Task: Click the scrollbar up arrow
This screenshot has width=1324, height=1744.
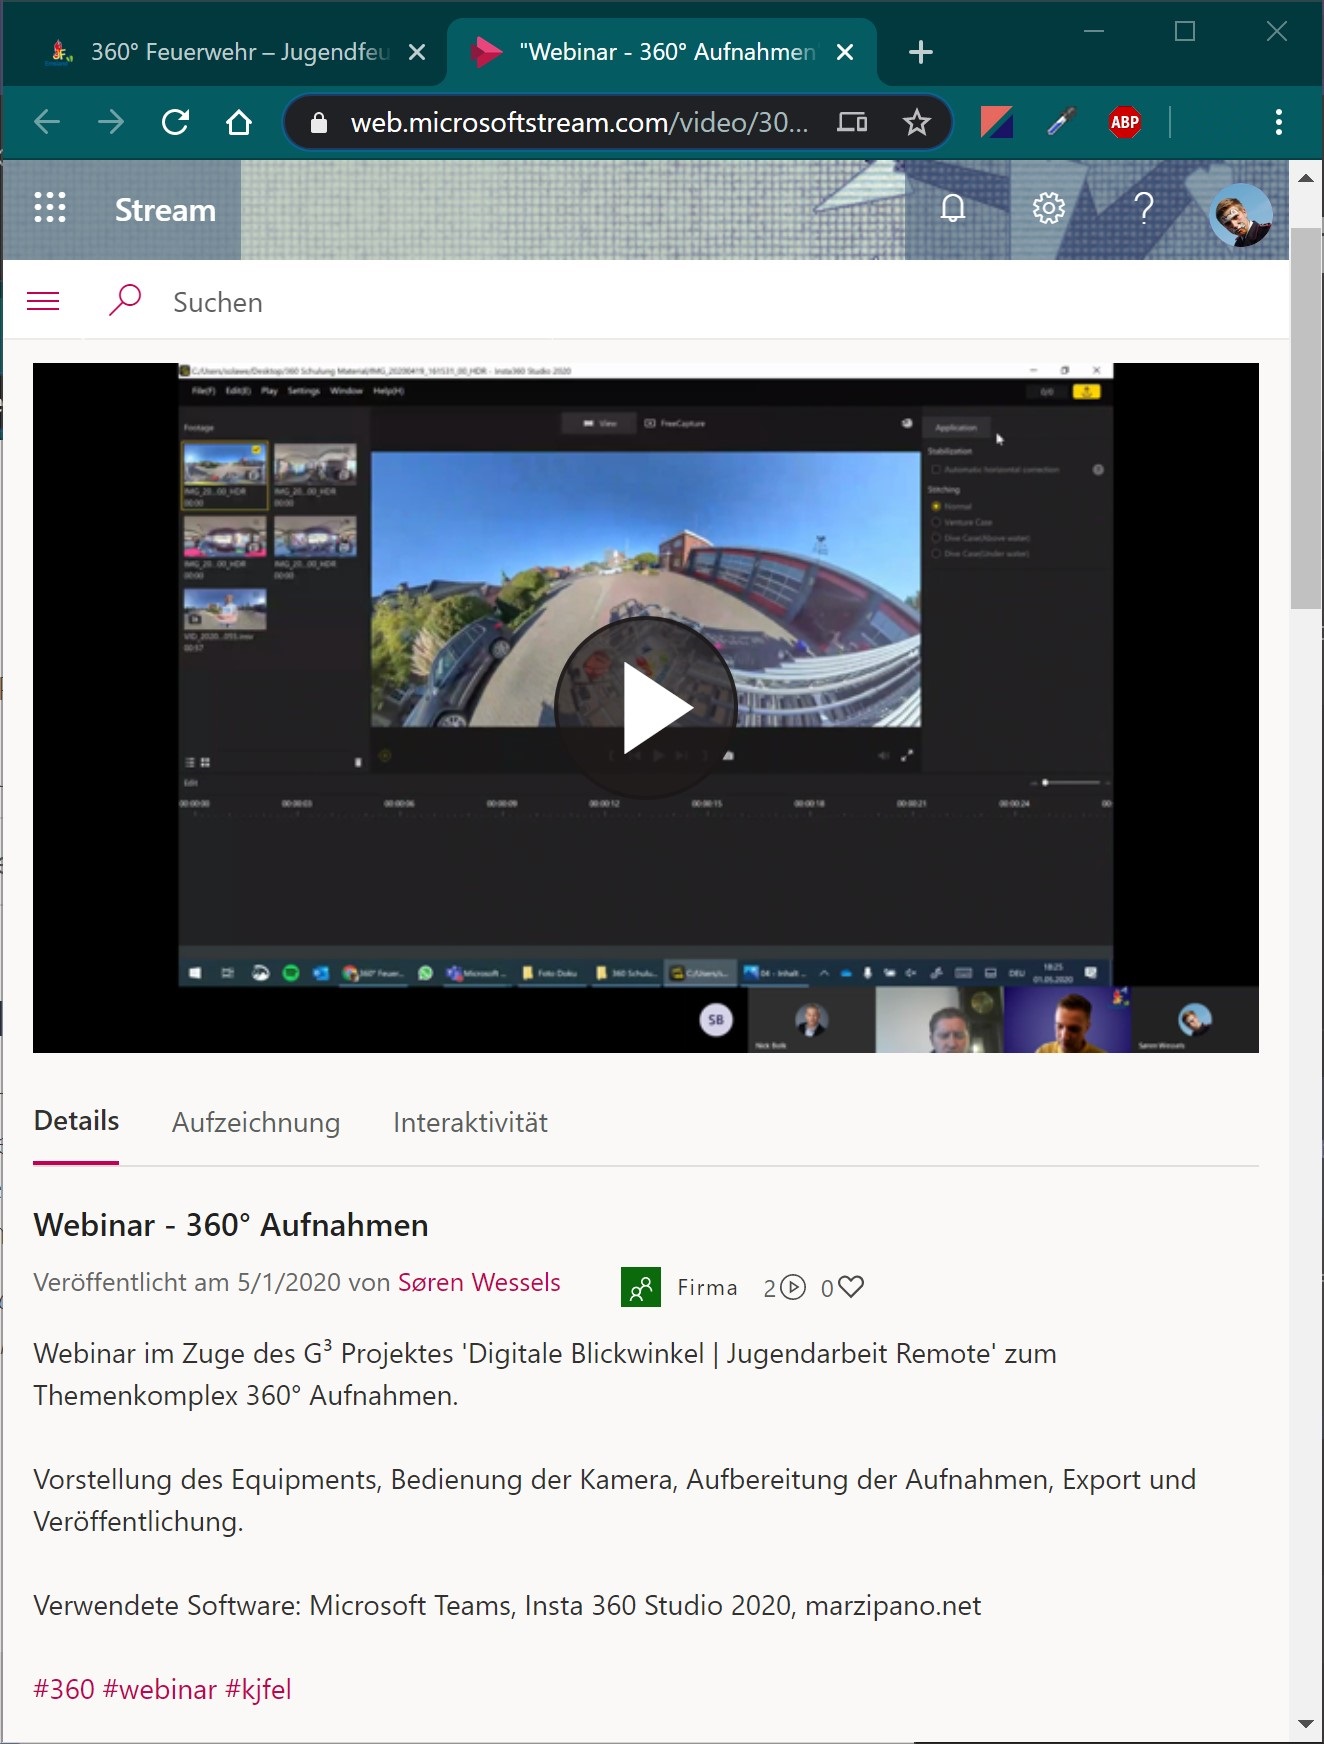Action: point(1306,178)
